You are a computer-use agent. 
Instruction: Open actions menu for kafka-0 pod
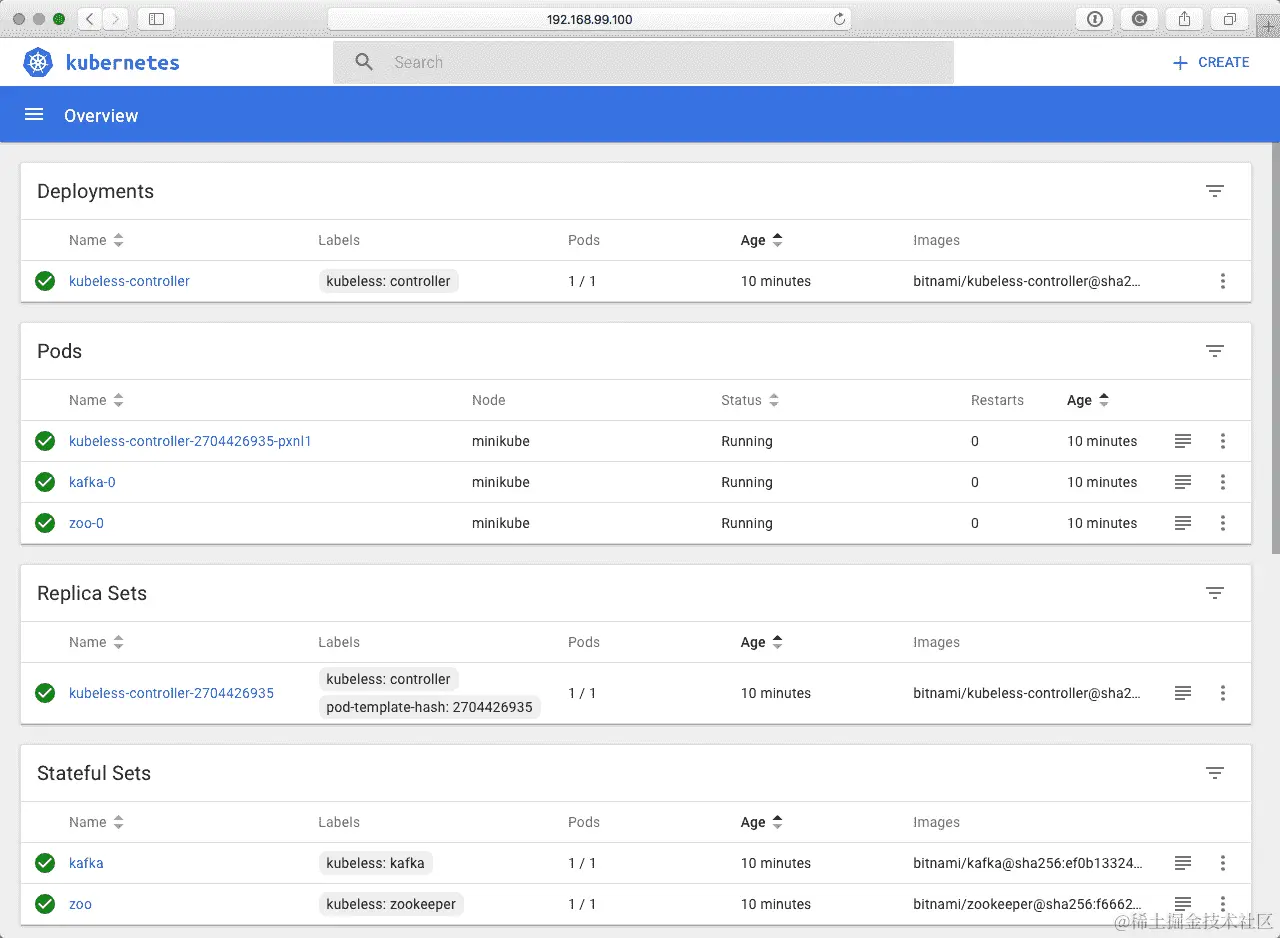click(x=1223, y=482)
